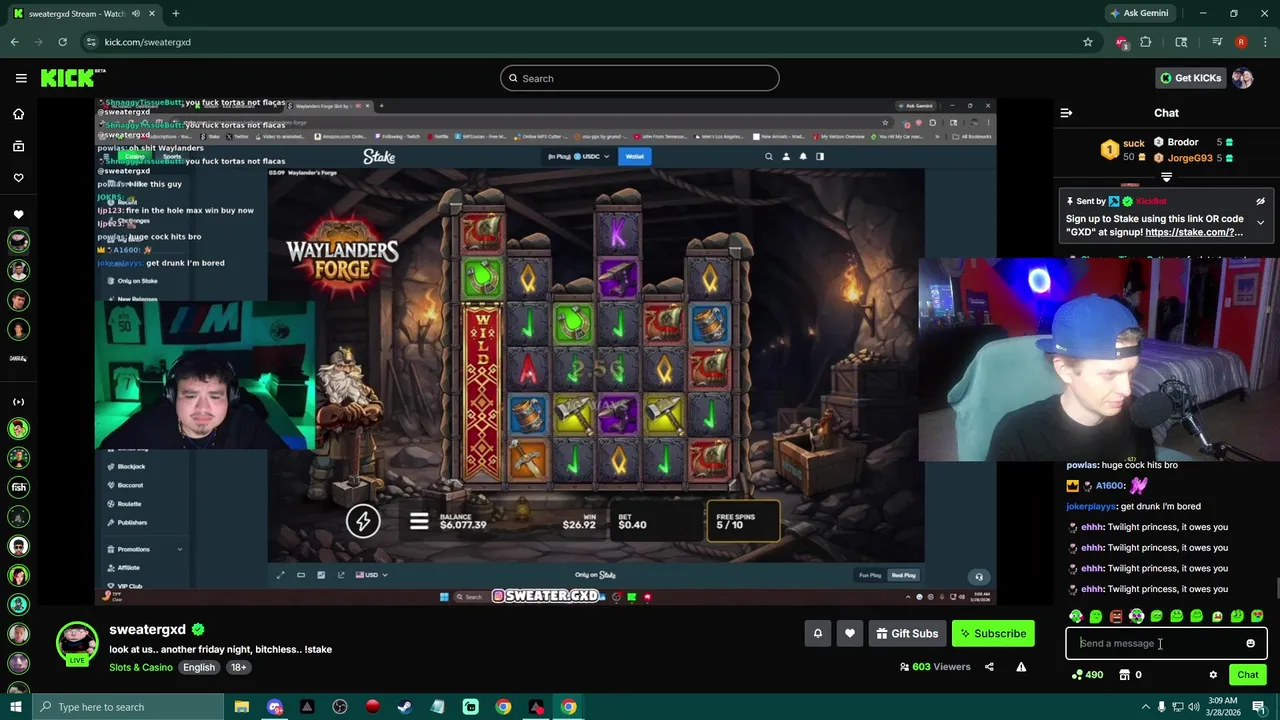This screenshot has height=720, width=1280.
Task: Expand the pinned message chevron
Action: click(1260, 222)
